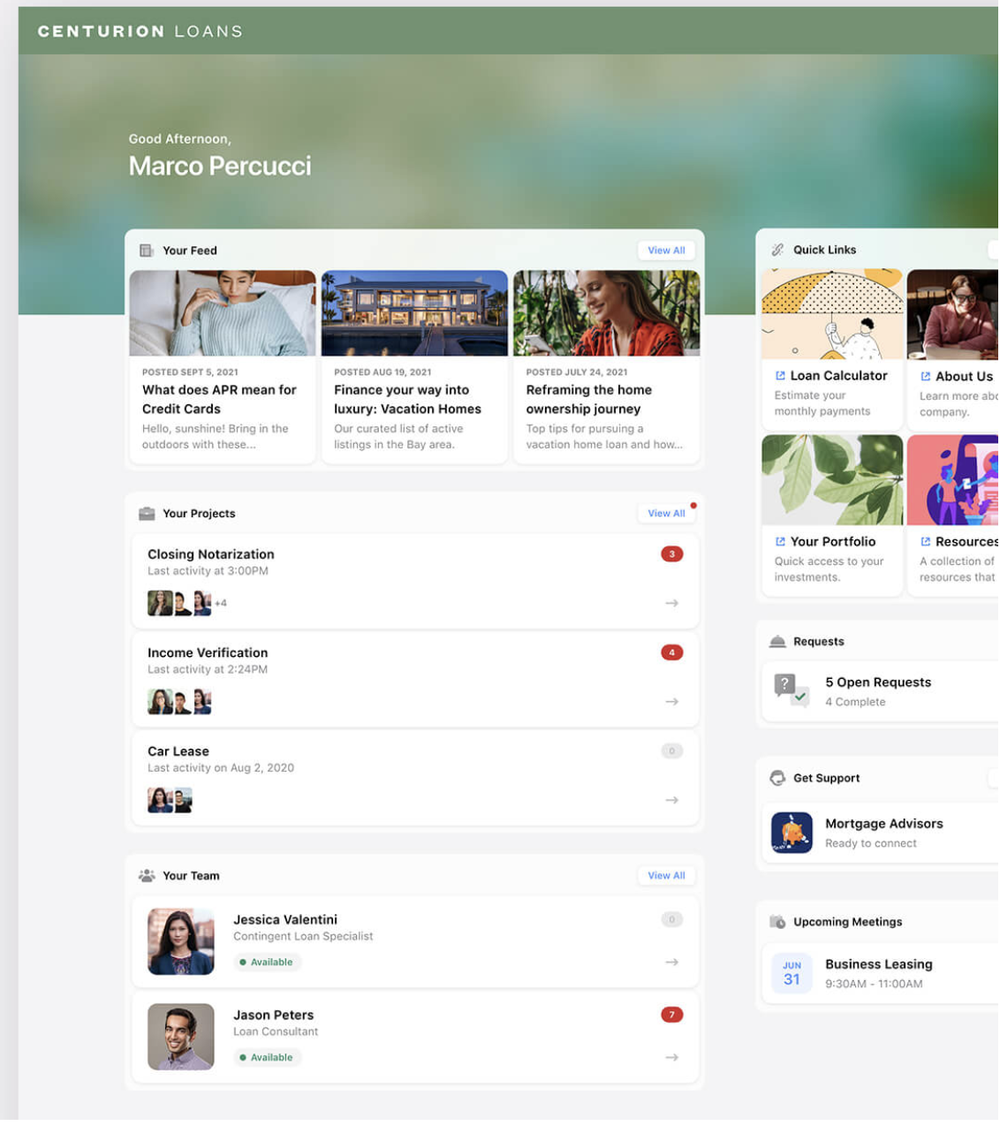Click the Requests bell icon
The width and height of the screenshot is (1000, 1130).
(x=778, y=641)
